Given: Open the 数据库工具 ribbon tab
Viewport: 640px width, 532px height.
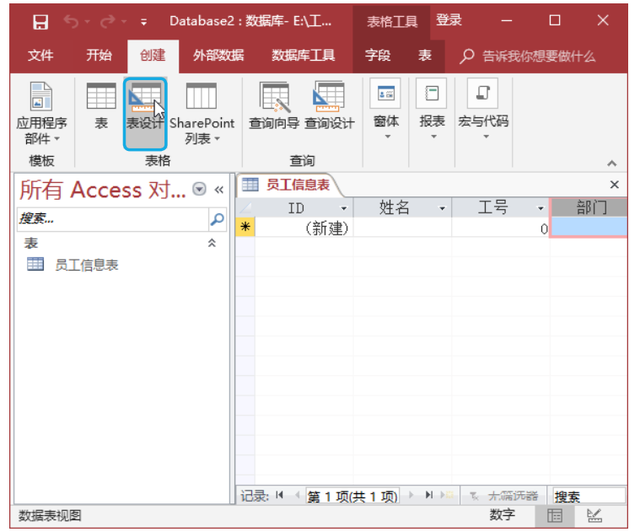Looking at the screenshot, I should pyautogui.click(x=303, y=55).
